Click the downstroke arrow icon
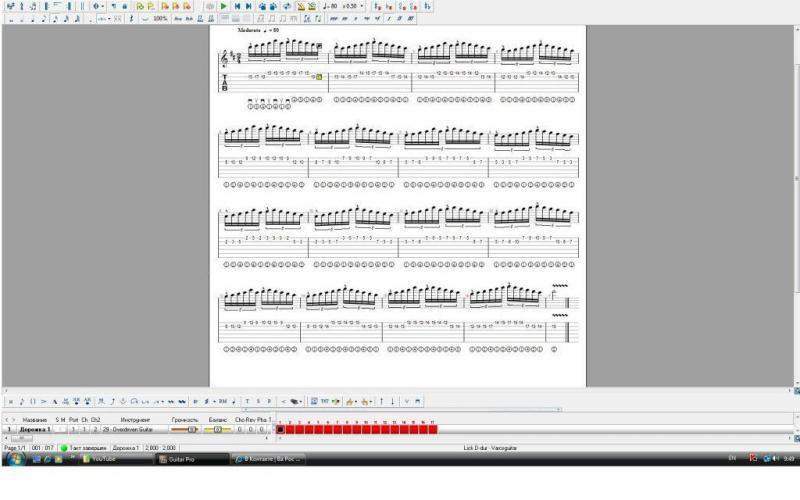Screen dimensions: 800x500 [393, 402]
